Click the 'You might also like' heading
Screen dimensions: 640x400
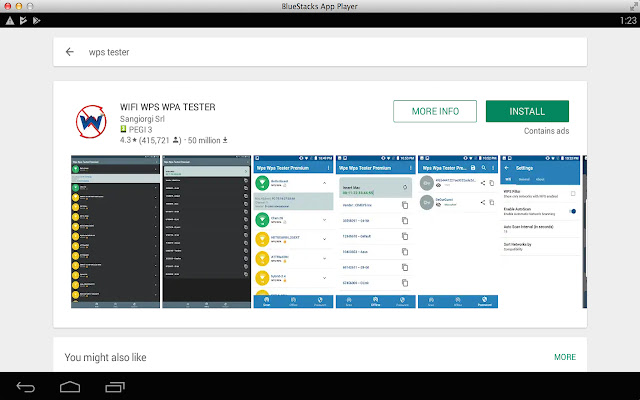[105, 358]
